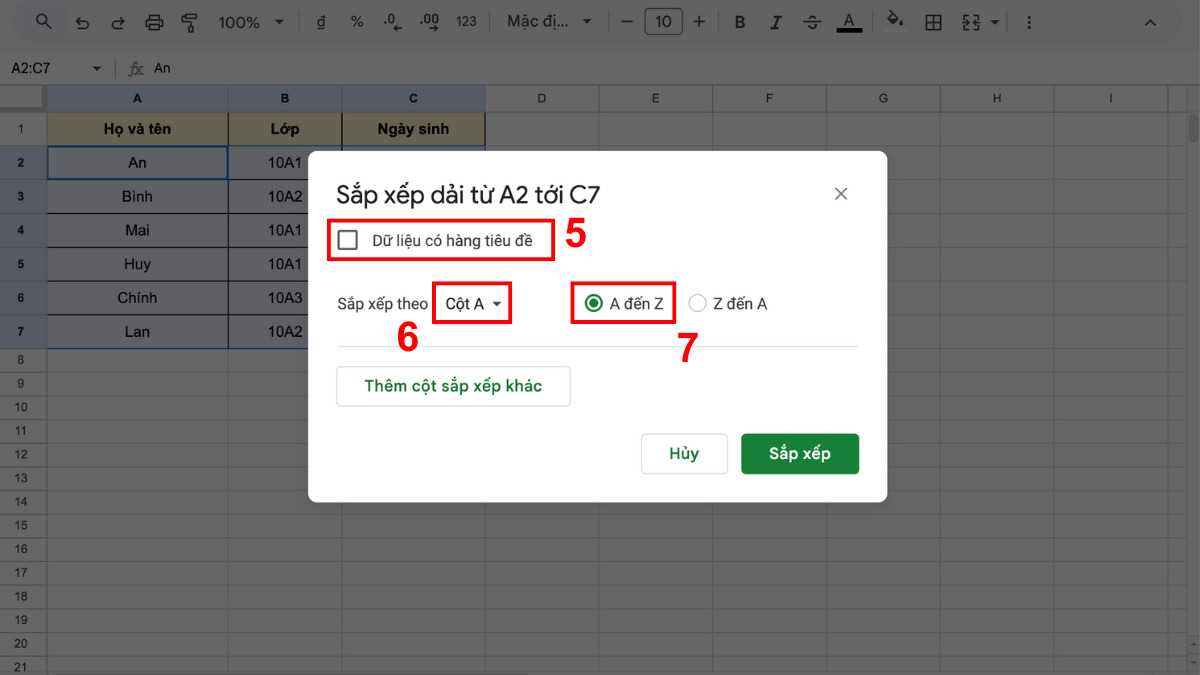Select column A header

(x=137, y=98)
